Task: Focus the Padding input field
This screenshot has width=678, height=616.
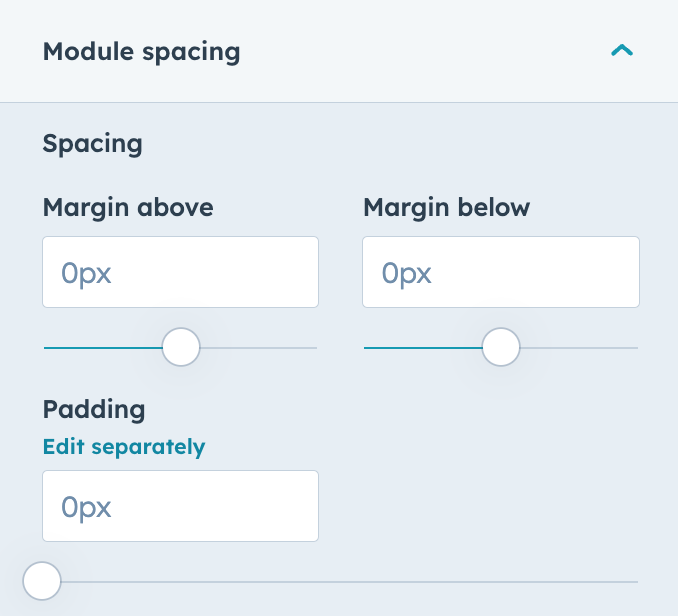Action: 180,506
